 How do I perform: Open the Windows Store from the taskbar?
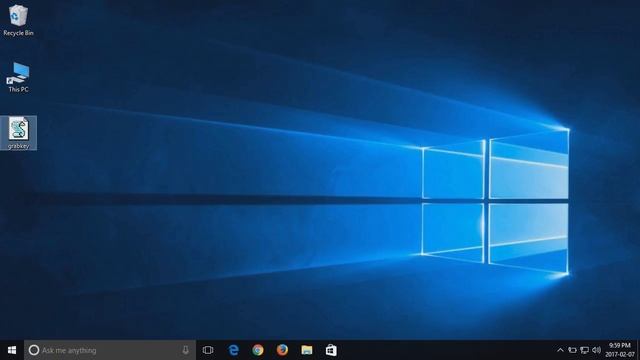point(331,350)
